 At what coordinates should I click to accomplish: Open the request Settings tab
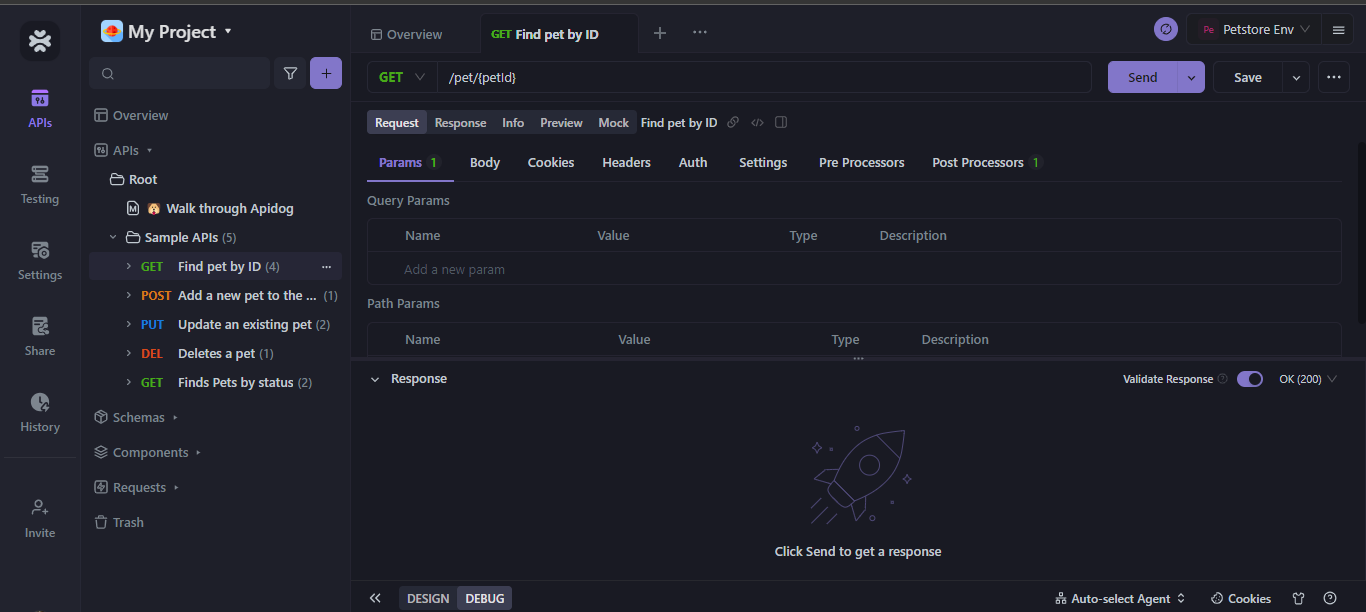(763, 162)
